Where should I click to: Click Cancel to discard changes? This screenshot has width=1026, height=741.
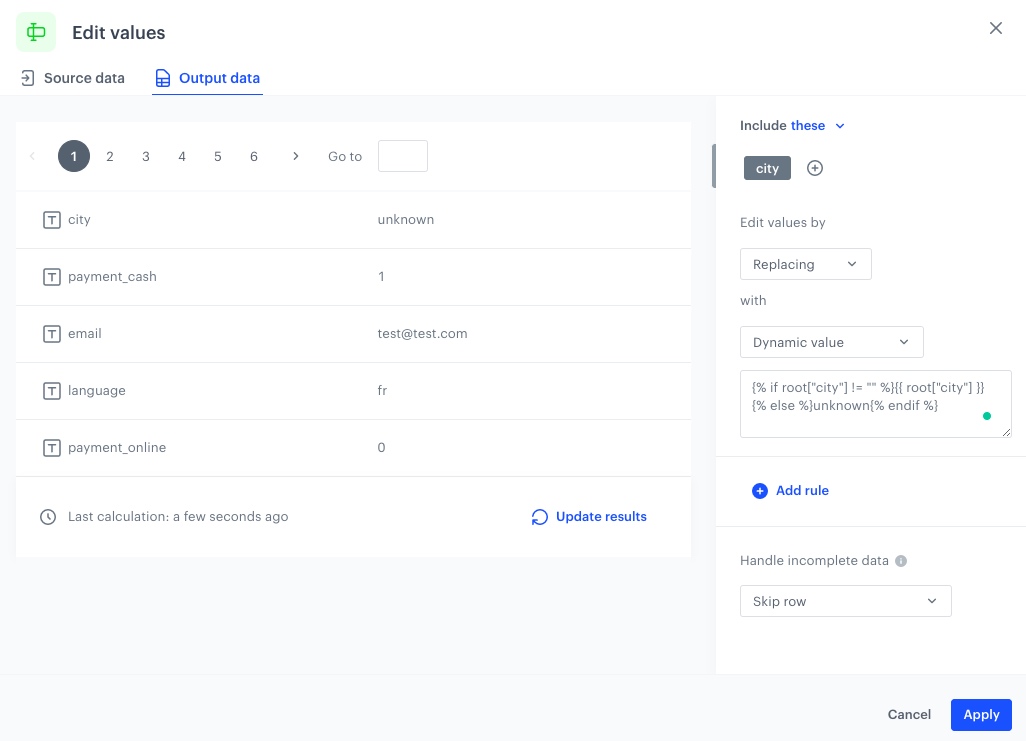pos(909,714)
